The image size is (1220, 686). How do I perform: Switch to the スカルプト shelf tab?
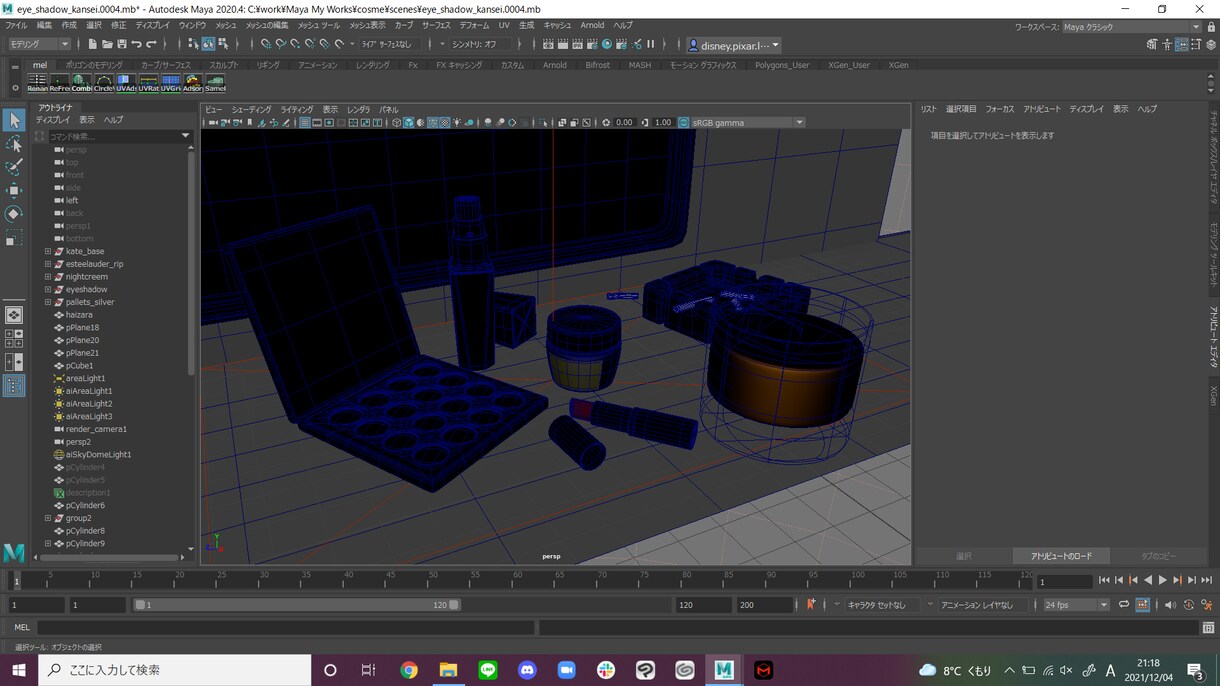coord(223,65)
